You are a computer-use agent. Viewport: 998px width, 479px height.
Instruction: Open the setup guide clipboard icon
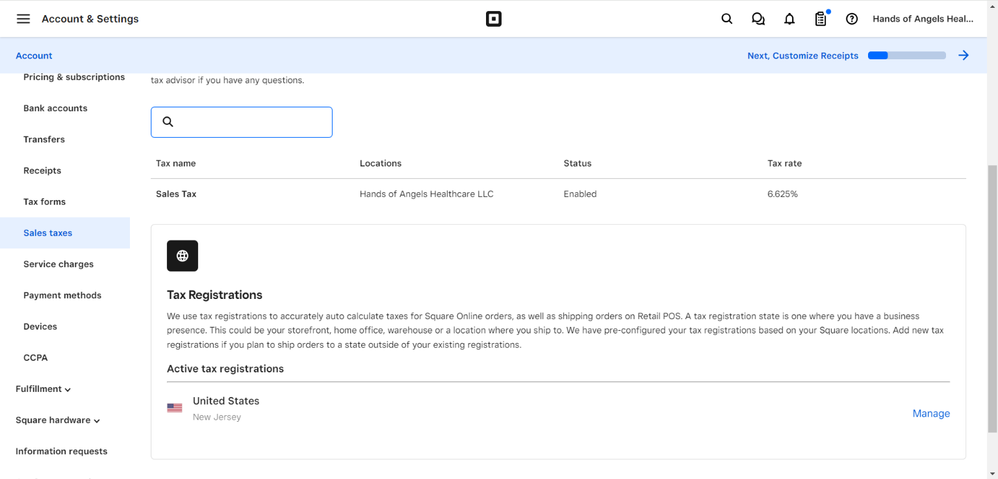coord(820,19)
